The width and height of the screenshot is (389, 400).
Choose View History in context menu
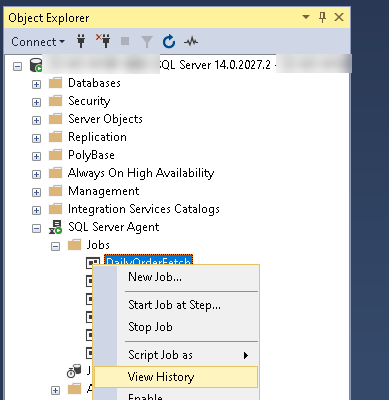pyautogui.click(x=176, y=377)
